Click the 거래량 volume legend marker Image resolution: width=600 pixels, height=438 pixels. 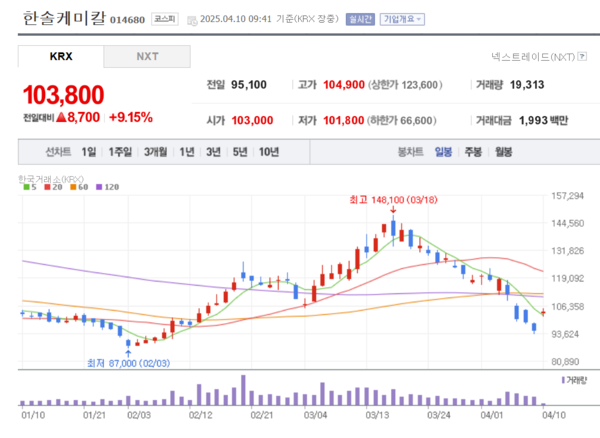point(563,380)
